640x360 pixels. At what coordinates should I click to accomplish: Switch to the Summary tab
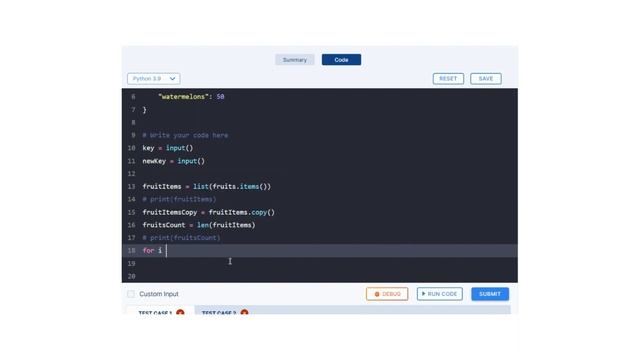tap(295, 60)
